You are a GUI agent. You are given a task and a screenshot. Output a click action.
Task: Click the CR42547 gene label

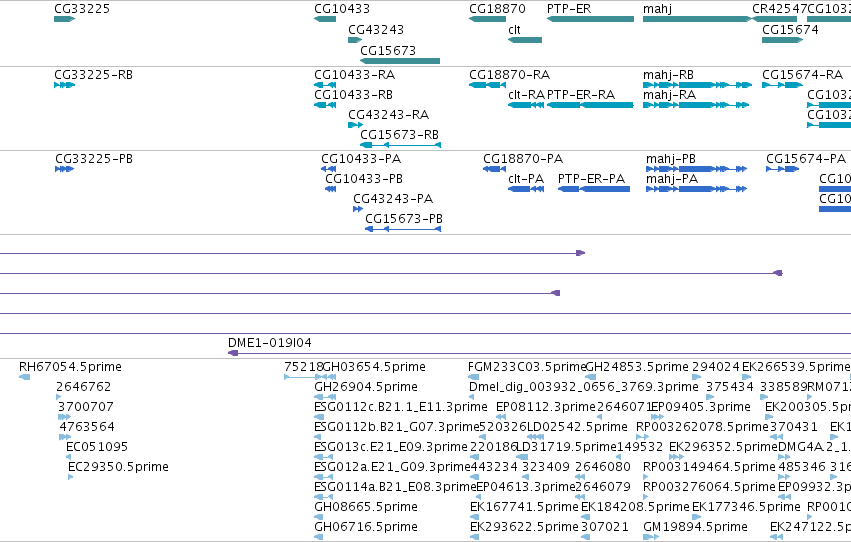pyautogui.click(x=779, y=9)
